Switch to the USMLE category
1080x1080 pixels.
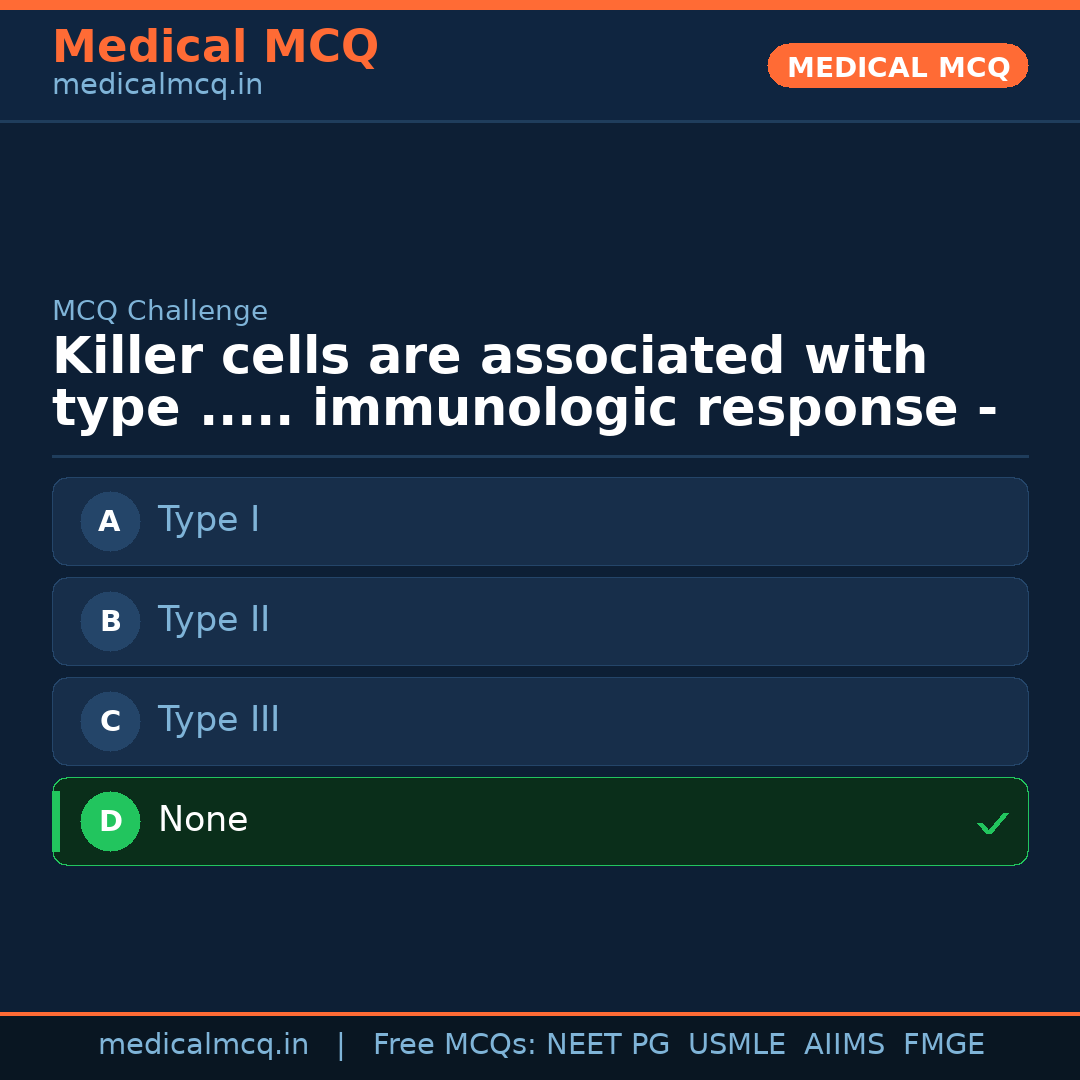[x=737, y=1044]
